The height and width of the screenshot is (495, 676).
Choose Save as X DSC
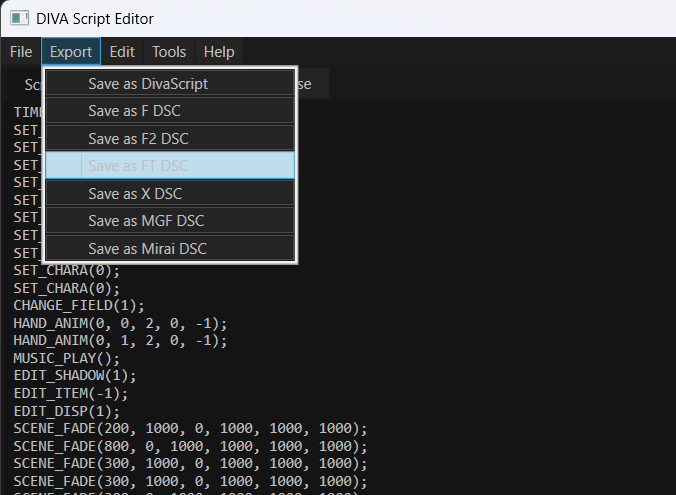[170, 194]
